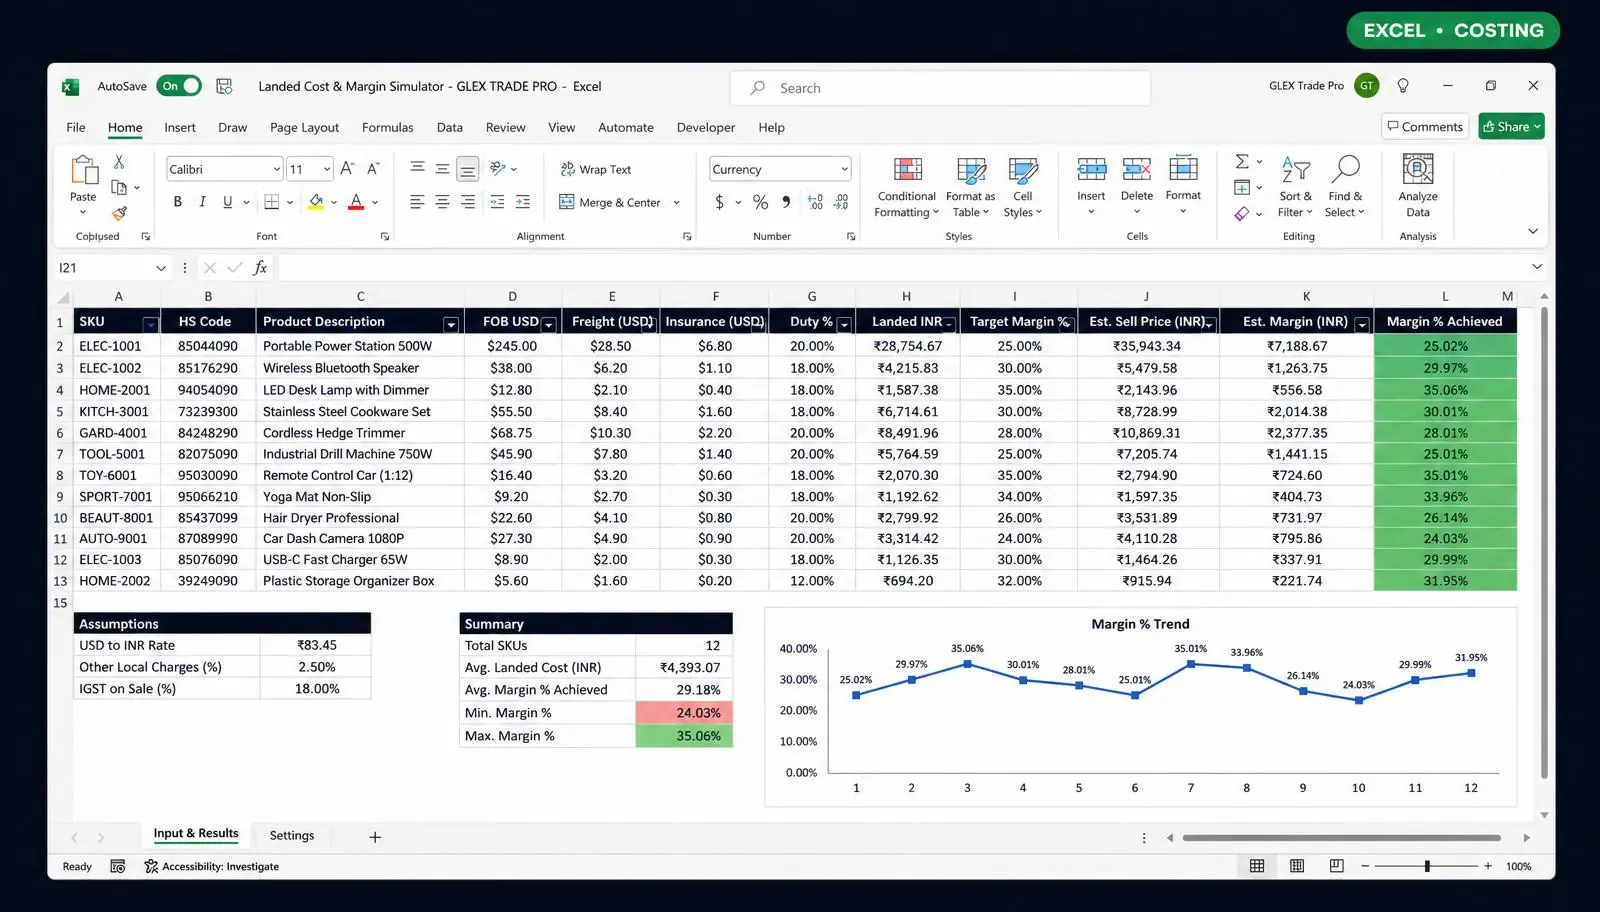Click the Insert Function fx icon
Screen dimensions: 1600x912
(260, 268)
